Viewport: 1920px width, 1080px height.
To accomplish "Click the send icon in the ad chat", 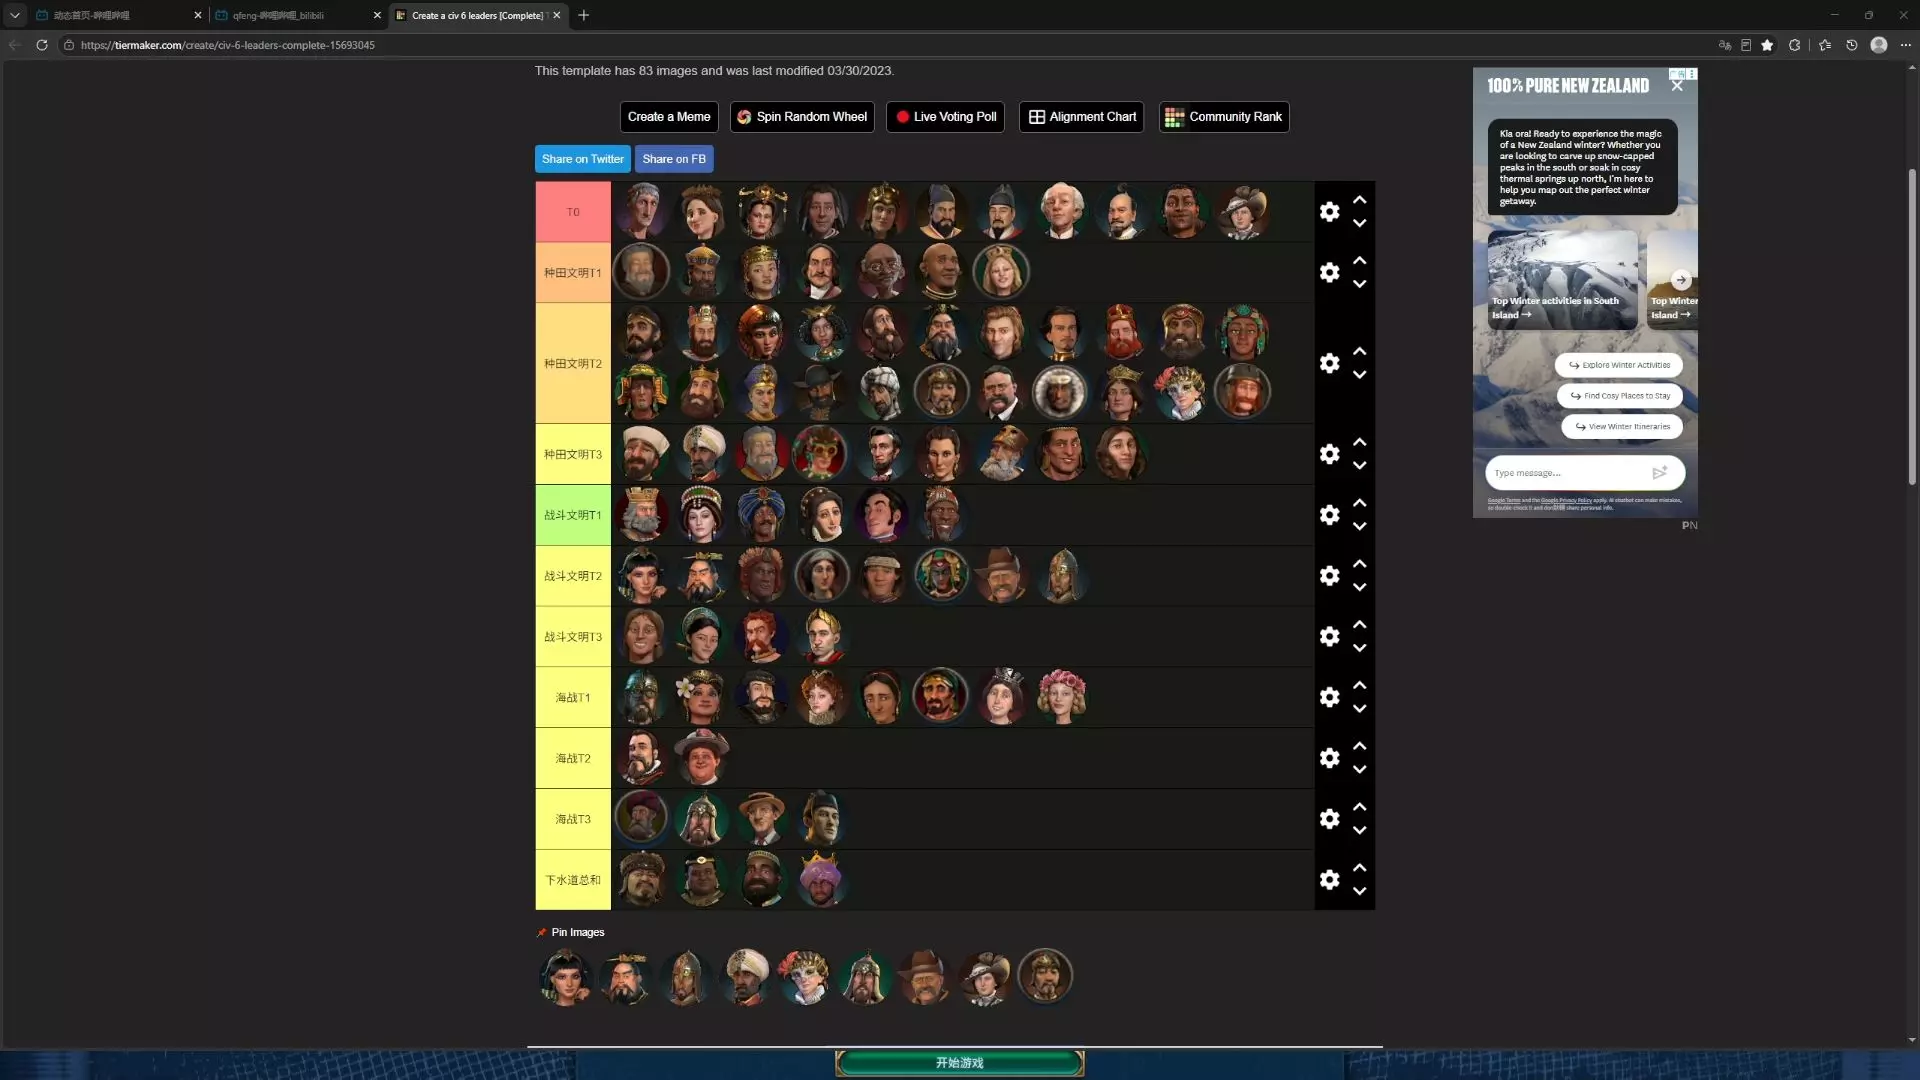I will click(x=1660, y=473).
